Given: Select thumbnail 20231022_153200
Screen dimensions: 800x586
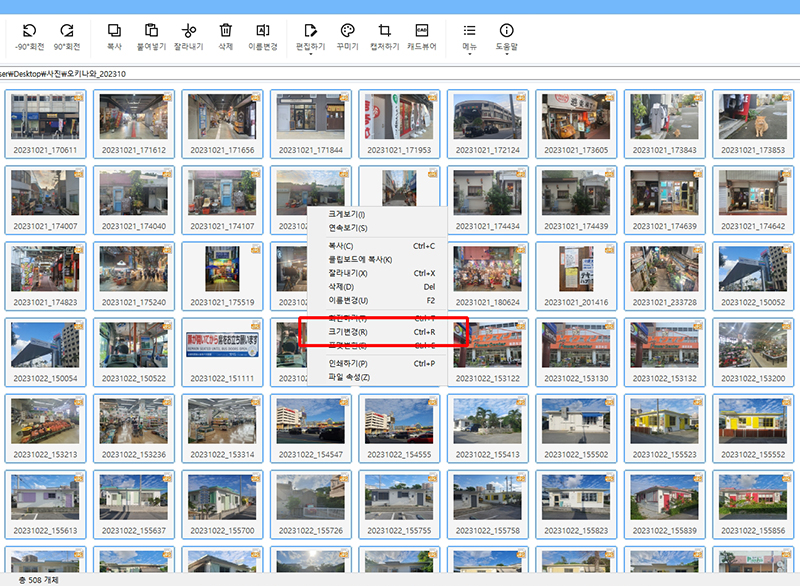Looking at the screenshot, I should (x=753, y=352).
